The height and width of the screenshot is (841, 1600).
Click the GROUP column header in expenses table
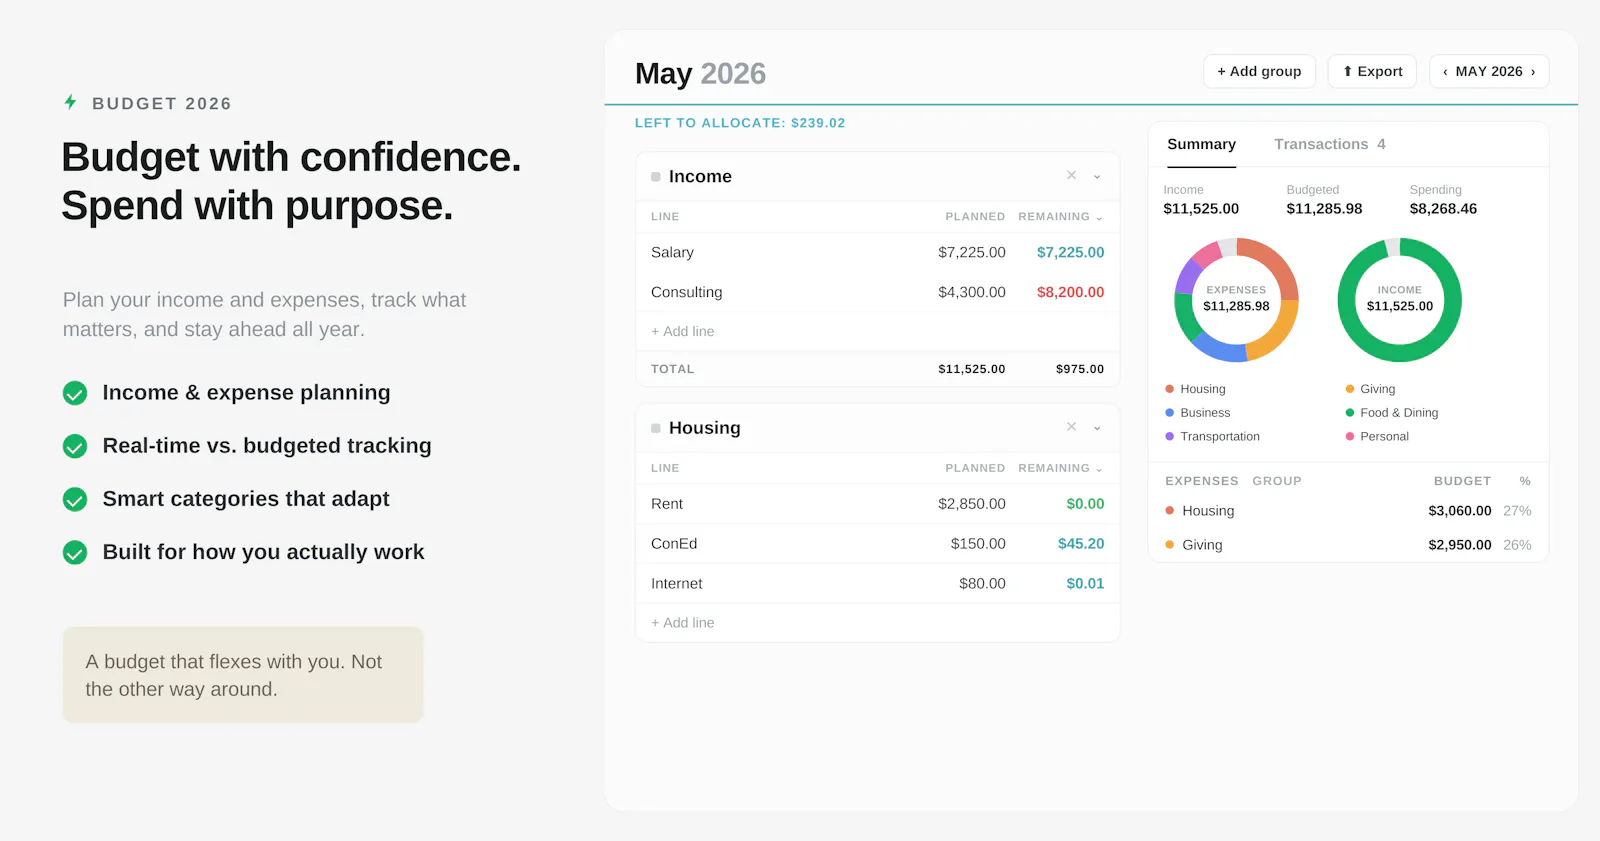coord(1277,481)
